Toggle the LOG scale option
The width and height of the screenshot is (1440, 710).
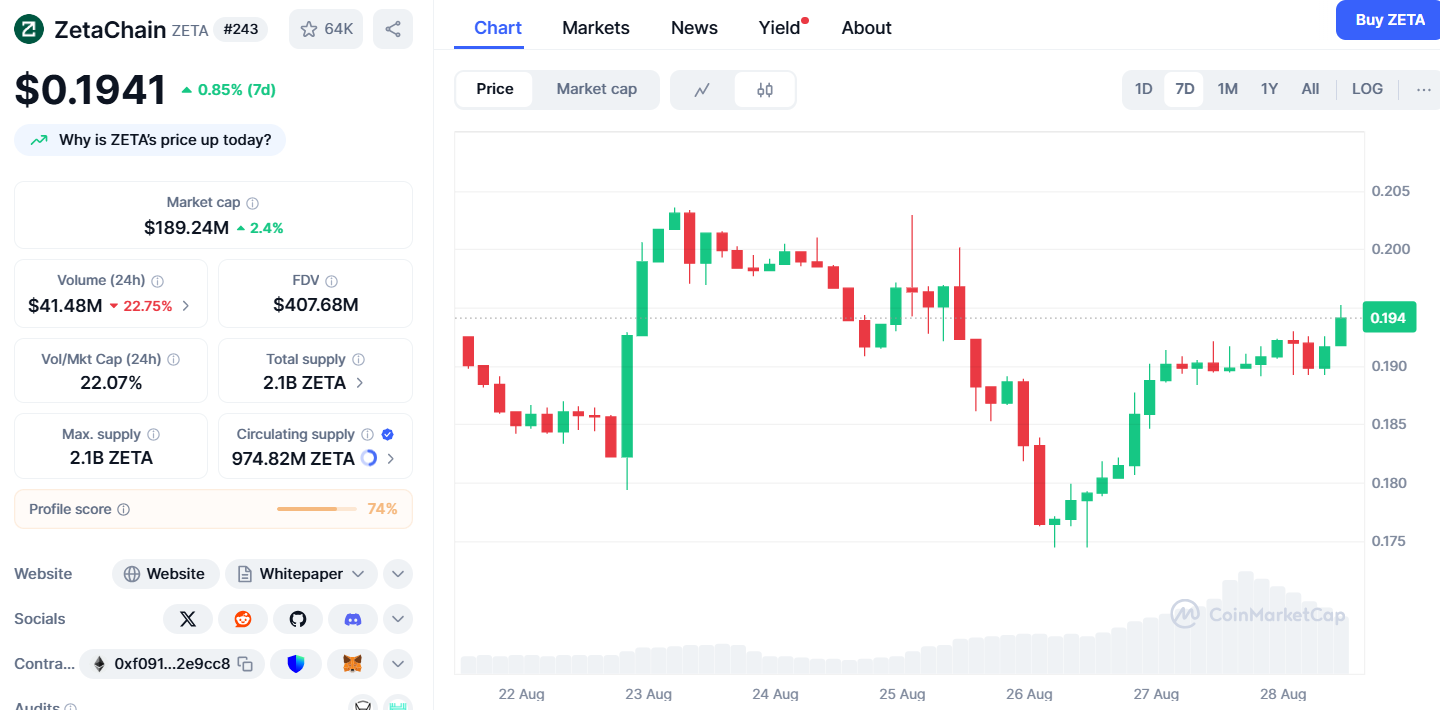point(1367,89)
